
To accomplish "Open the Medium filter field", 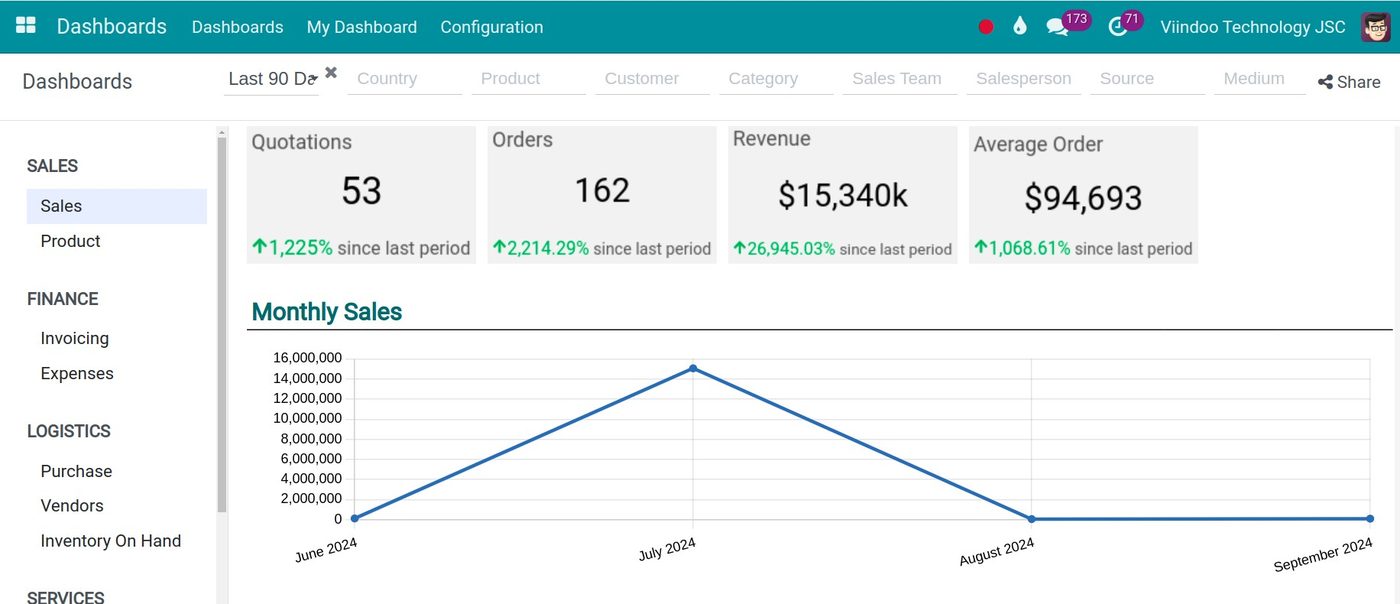I will pyautogui.click(x=1260, y=79).
